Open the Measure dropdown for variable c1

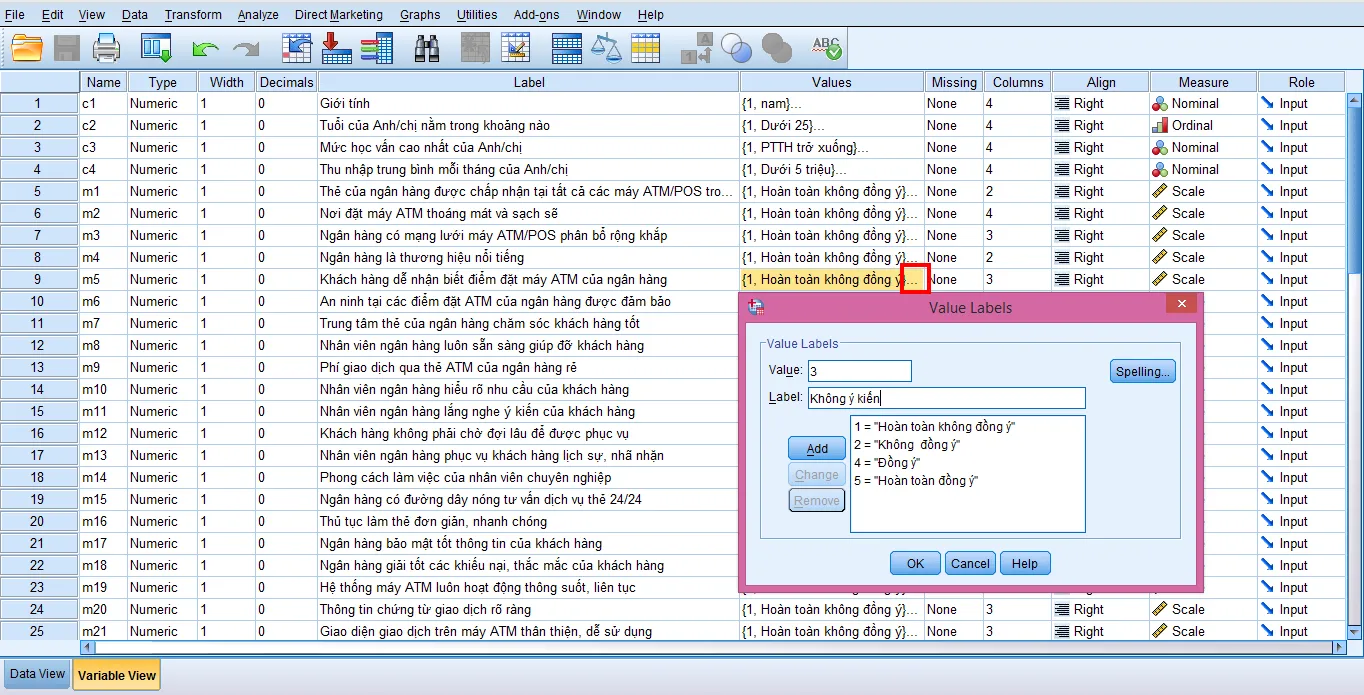(1202, 103)
